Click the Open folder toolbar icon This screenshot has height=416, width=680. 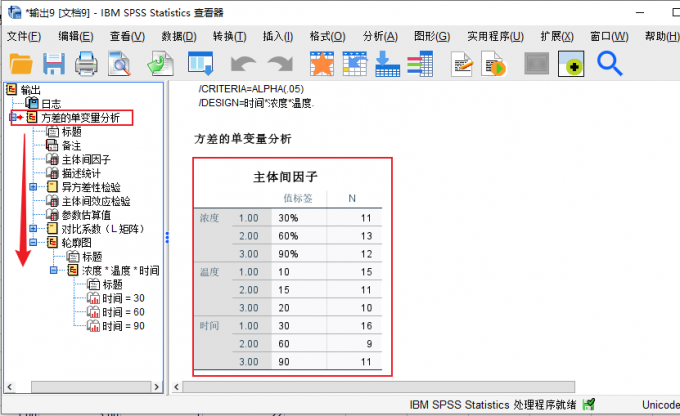pyautogui.click(x=21, y=64)
